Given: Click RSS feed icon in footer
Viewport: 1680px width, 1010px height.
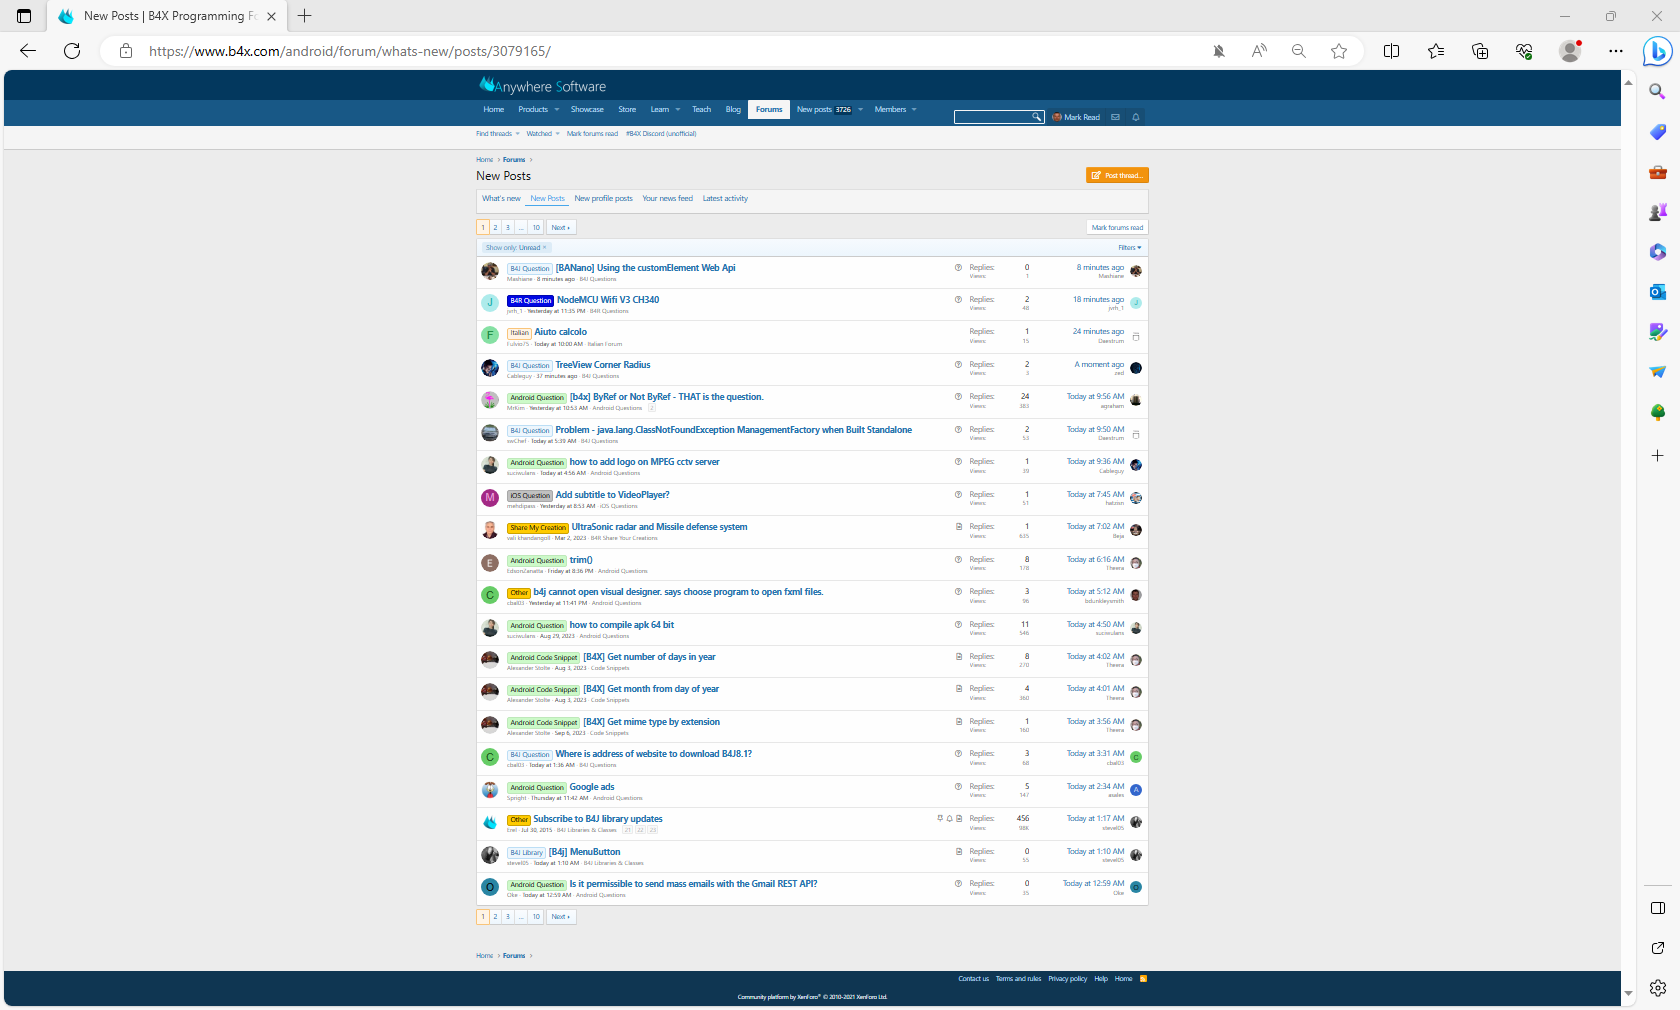Looking at the screenshot, I should [1143, 979].
